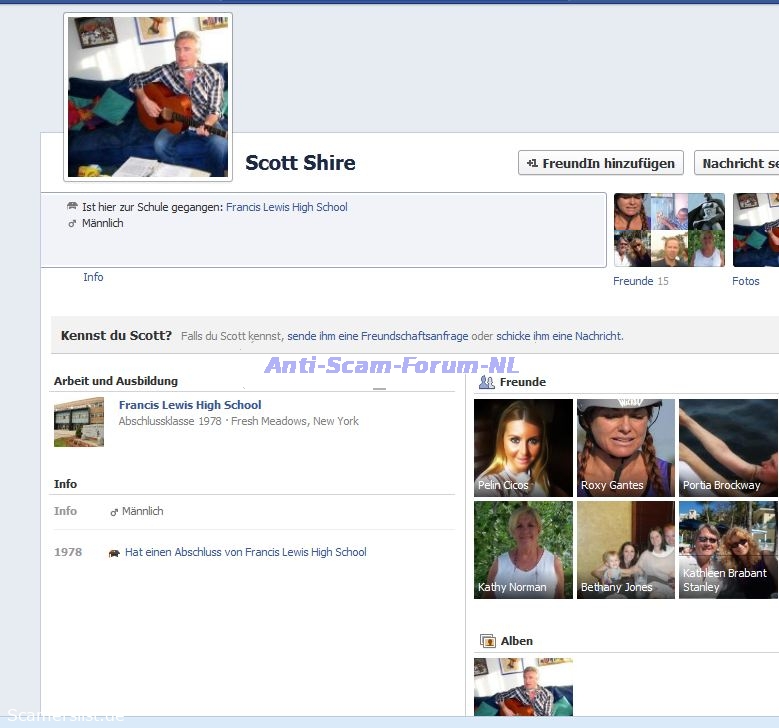
Task: Select Portia Brockway friend thumbnail
Action: 728,447
